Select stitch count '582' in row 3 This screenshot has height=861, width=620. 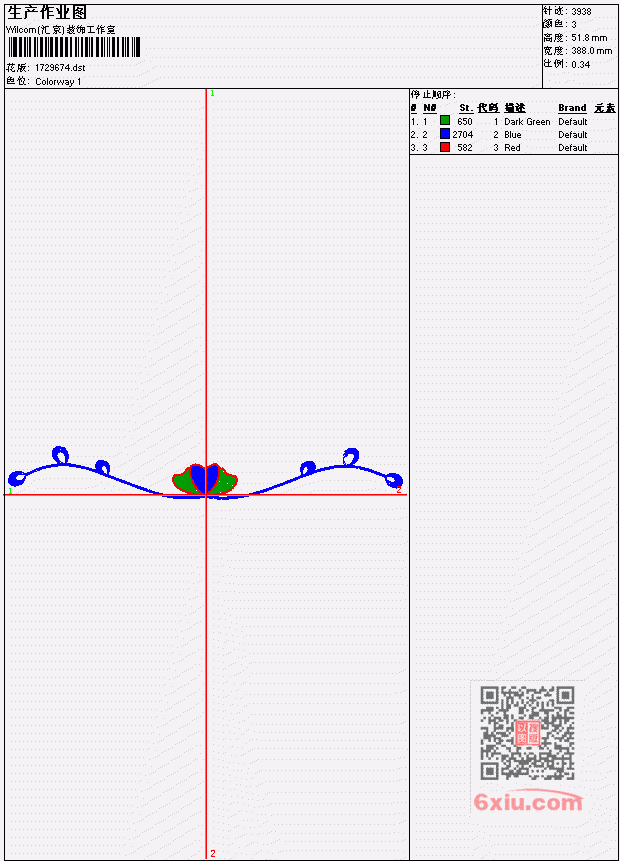point(465,148)
